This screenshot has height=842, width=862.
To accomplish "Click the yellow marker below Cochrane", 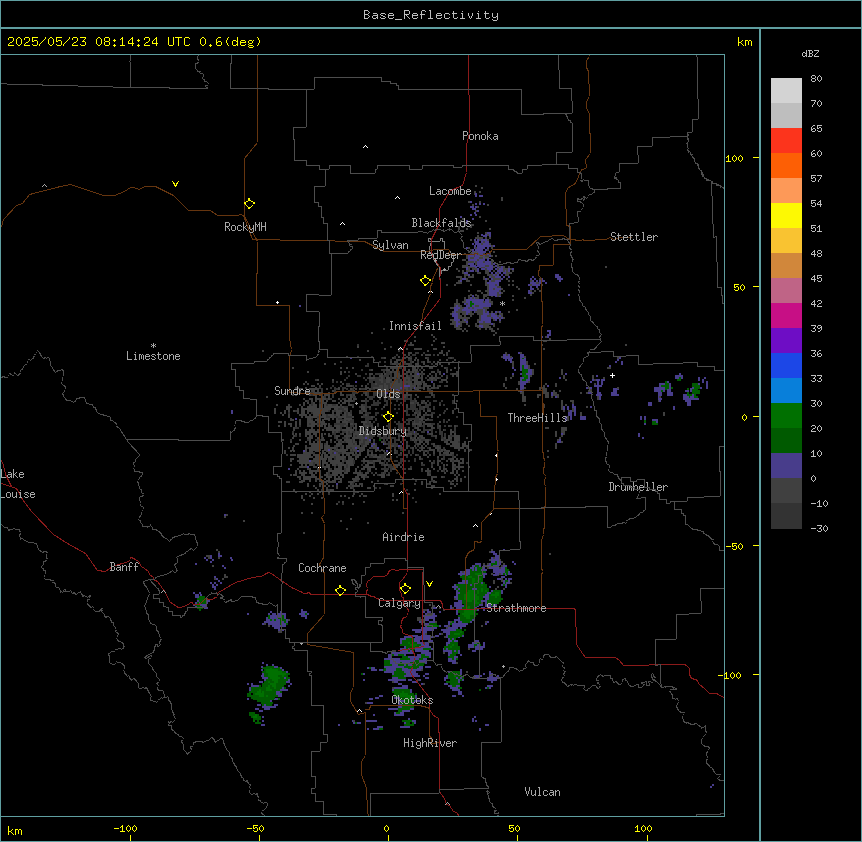I will point(340,590).
